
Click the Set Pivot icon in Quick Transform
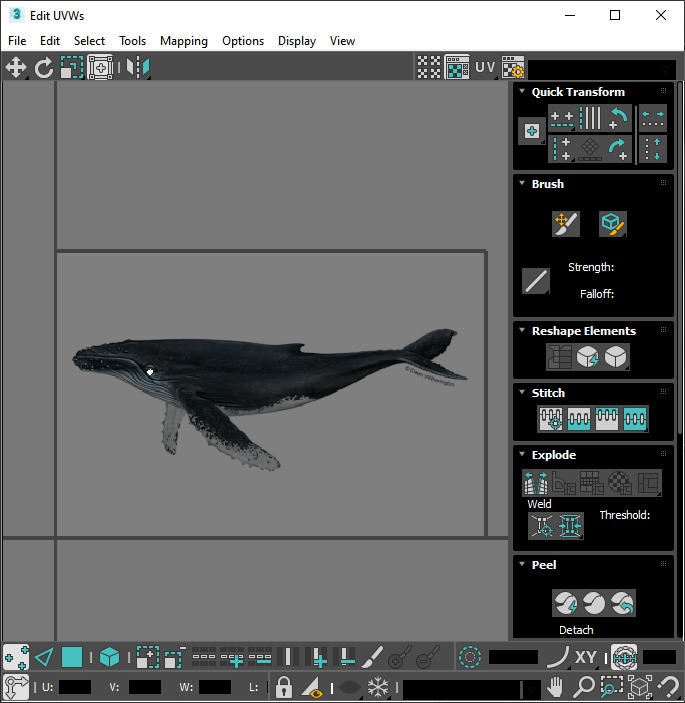532,131
